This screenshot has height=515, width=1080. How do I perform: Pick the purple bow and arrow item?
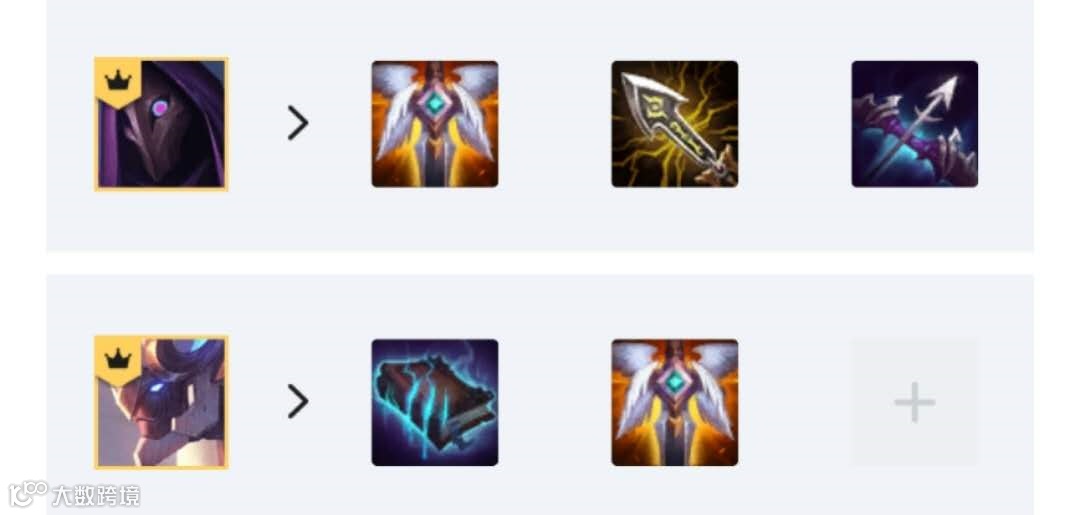tap(914, 124)
